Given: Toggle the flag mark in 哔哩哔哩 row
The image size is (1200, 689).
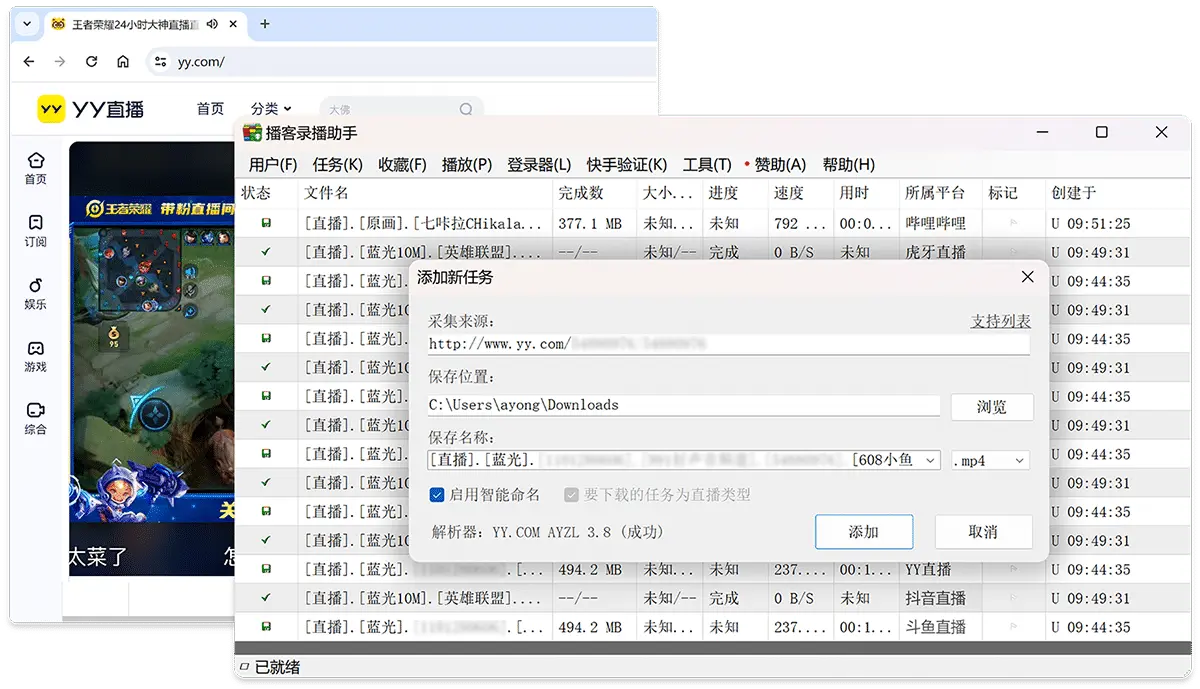Looking at the screenshot, I should point(1013,224).
